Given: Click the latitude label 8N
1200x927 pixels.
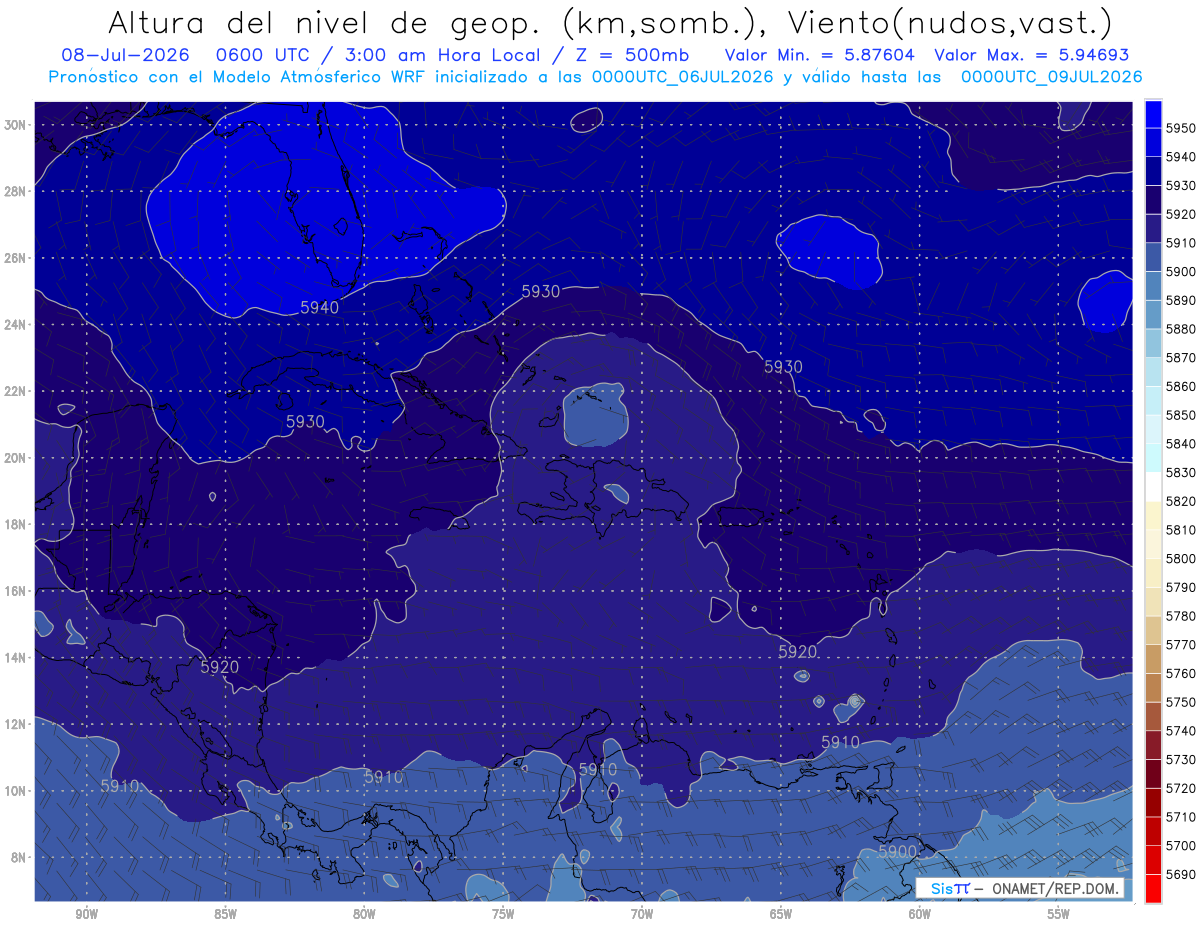Looking at the screenshot, I should point(18,858).
